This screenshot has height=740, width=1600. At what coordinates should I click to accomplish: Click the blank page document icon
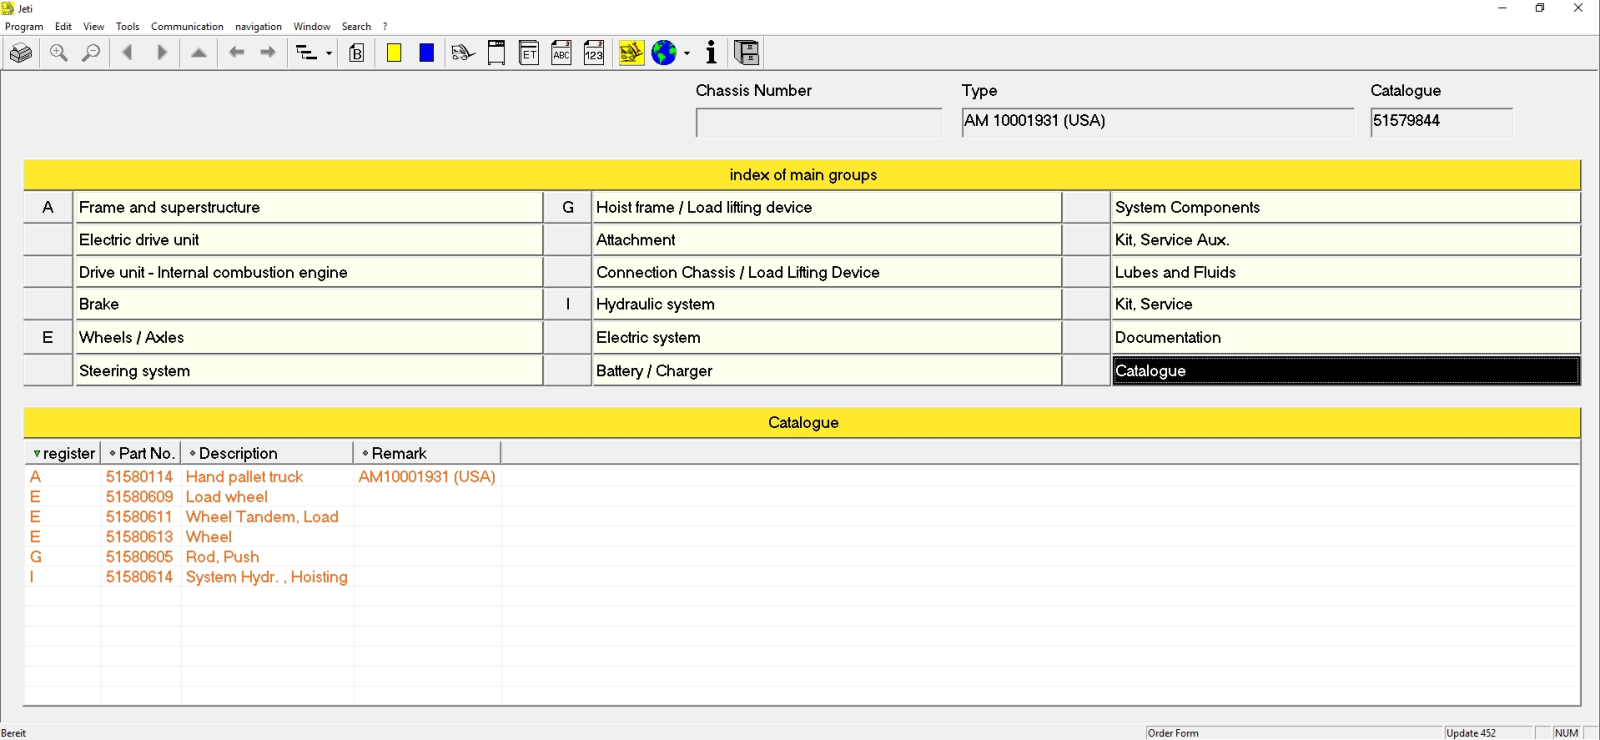[x=496, y=53]
